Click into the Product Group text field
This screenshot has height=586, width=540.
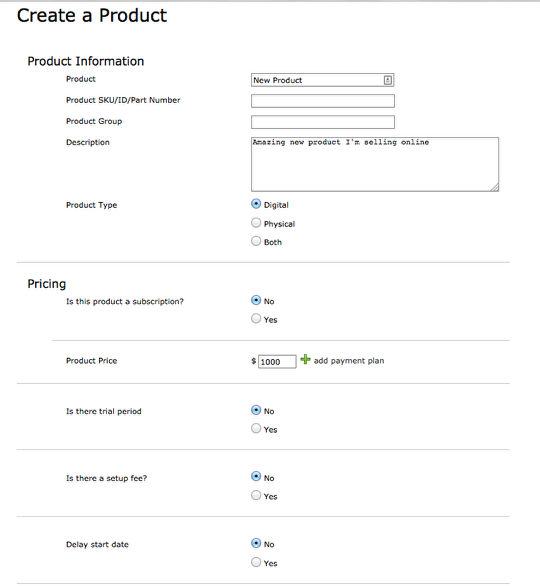click(323, 122)
